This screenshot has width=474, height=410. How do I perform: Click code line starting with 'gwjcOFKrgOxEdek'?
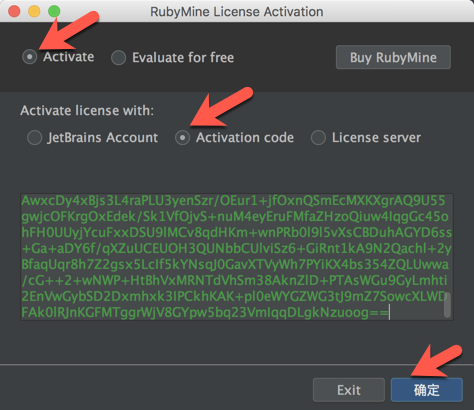(235, 217)
